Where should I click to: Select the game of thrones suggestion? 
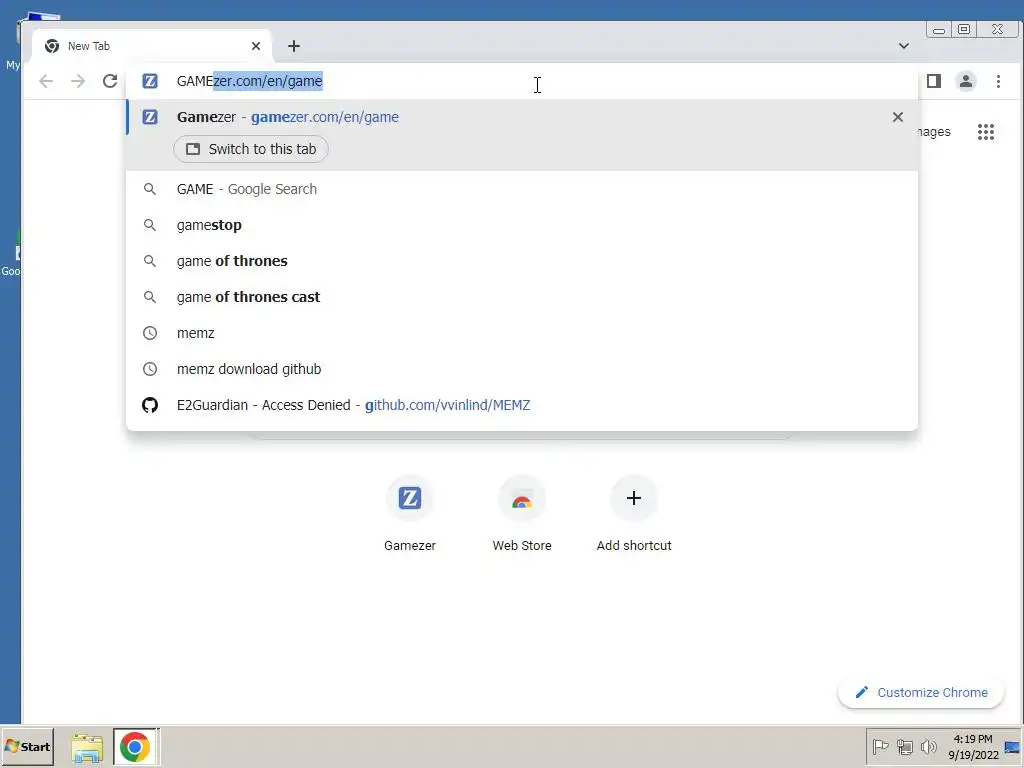tap(522, 261)
